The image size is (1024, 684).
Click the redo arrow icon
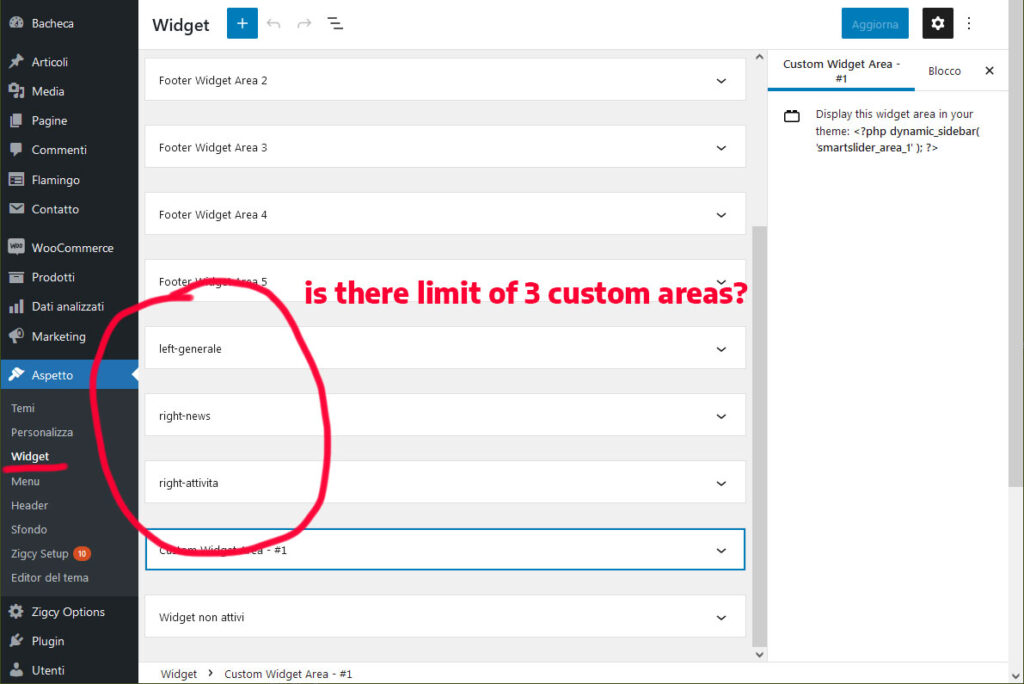tap(304, 24)
